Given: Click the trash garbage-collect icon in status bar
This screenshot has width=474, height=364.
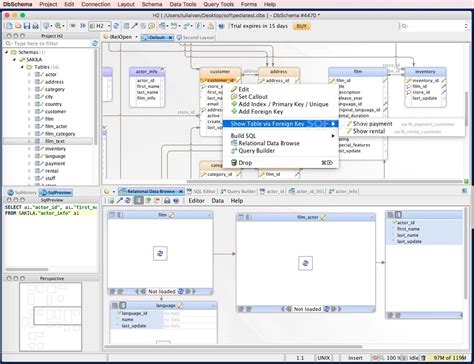Looking at the screenshot, I should pos(423,358).
